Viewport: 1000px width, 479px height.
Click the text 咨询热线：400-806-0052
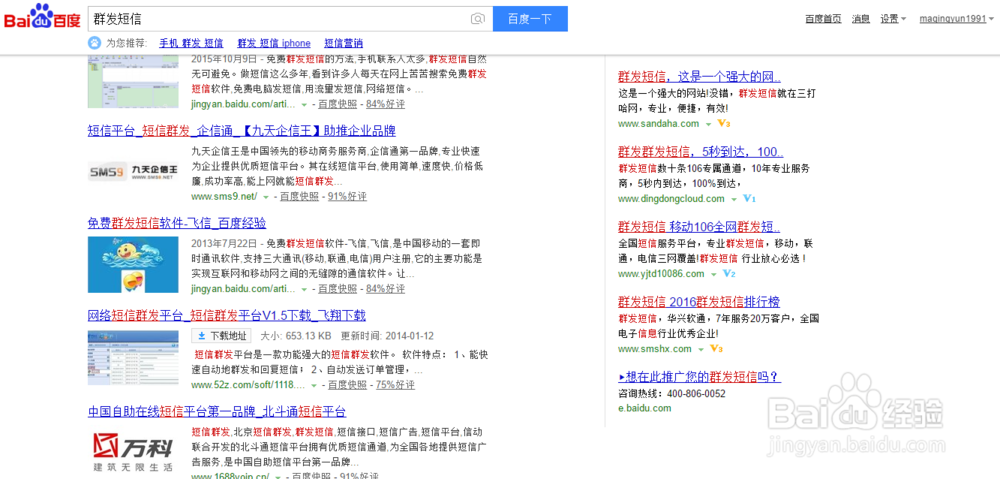[x=672, y=394]
